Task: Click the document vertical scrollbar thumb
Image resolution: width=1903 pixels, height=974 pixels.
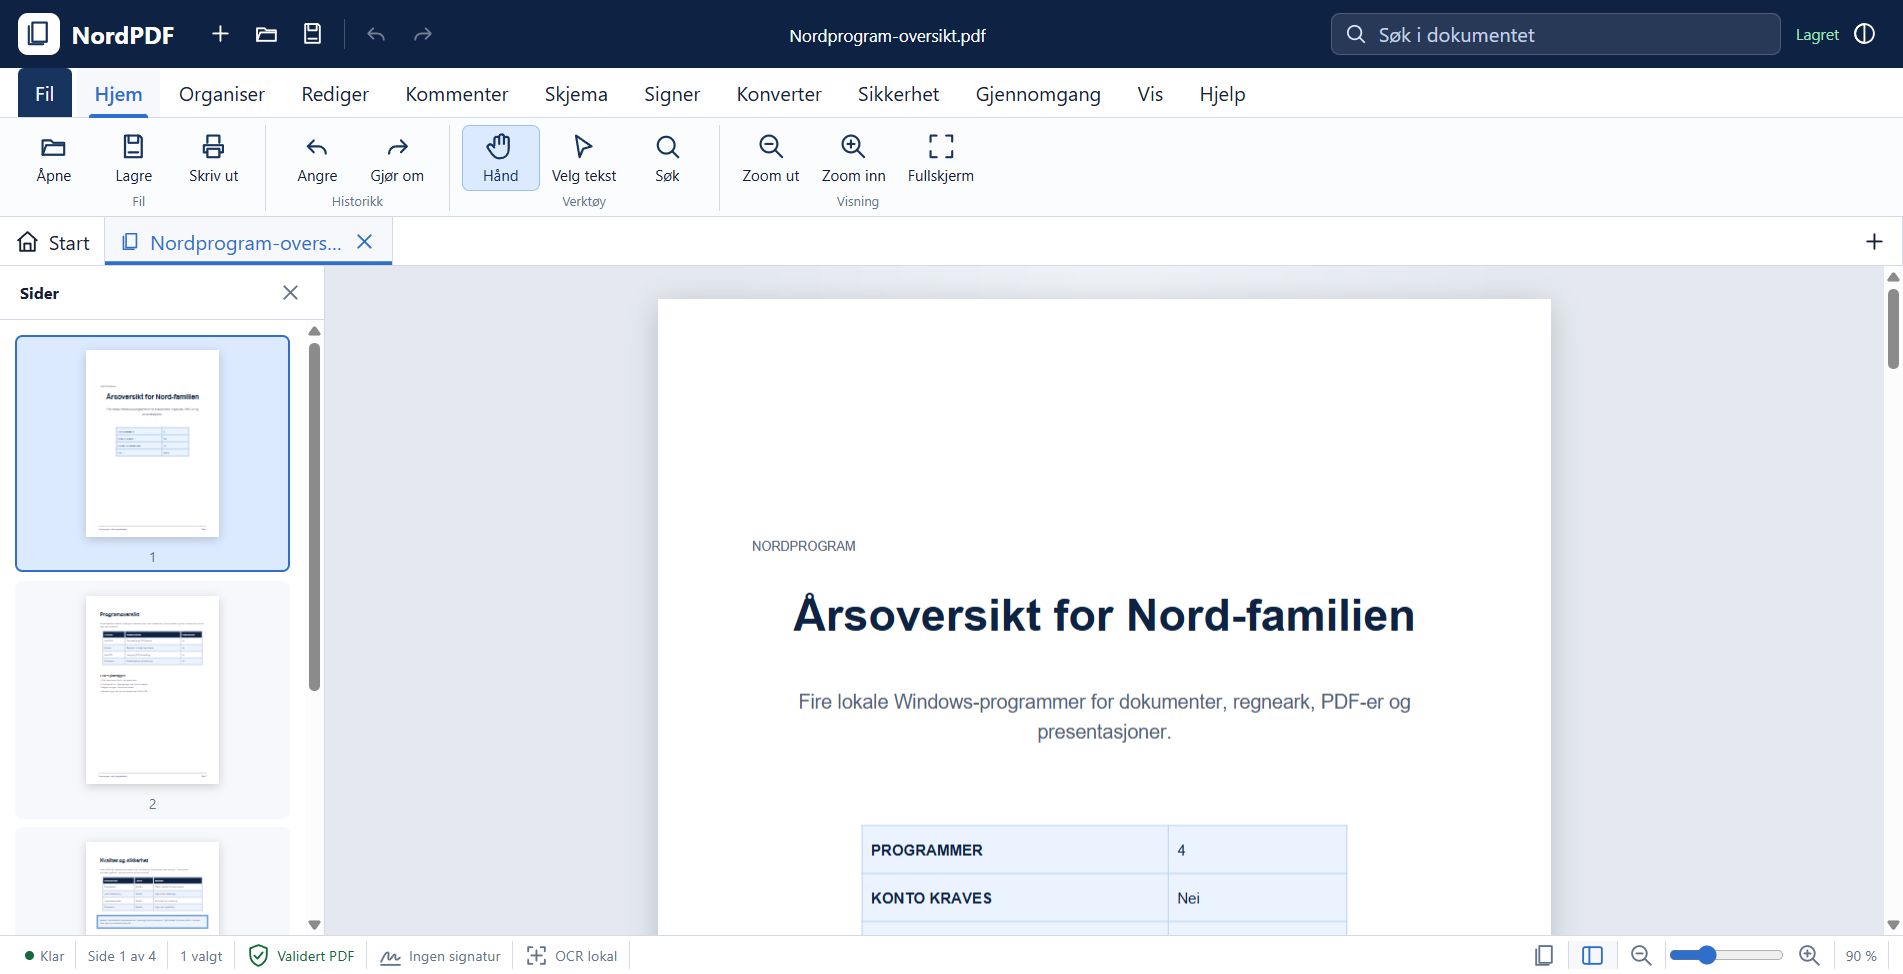Action: pos(1893,329)
